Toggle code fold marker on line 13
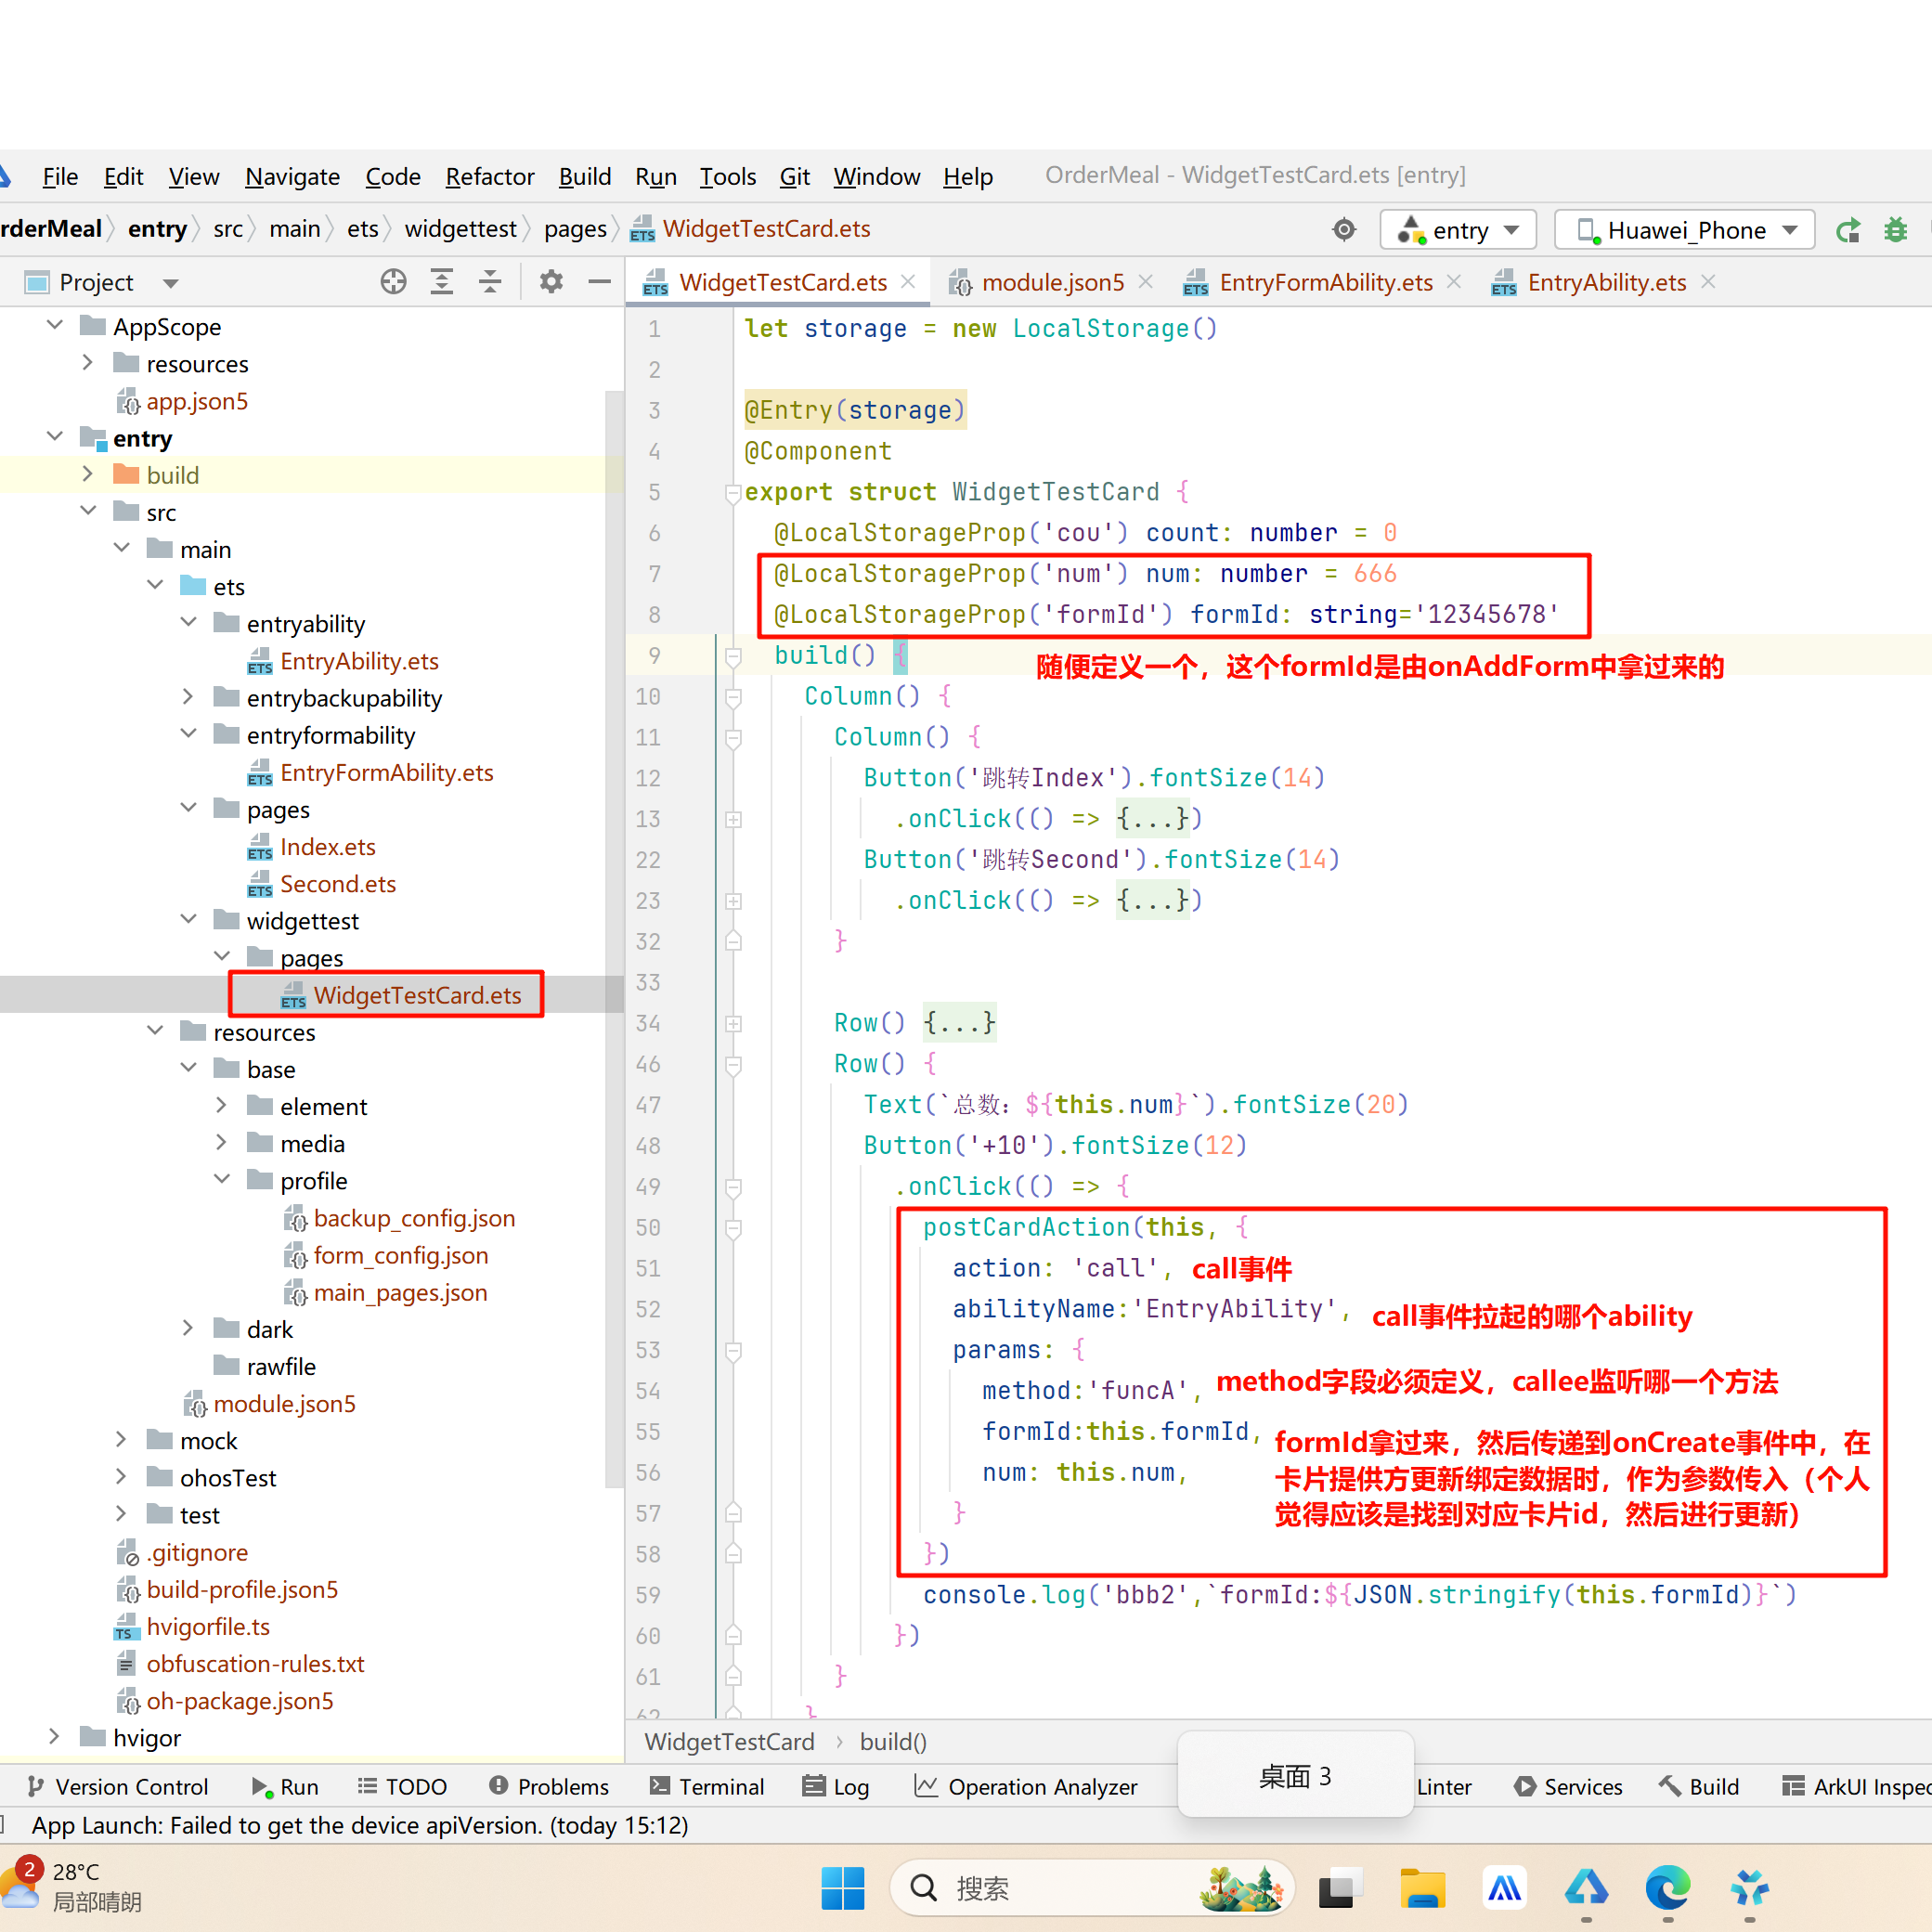 733,819
